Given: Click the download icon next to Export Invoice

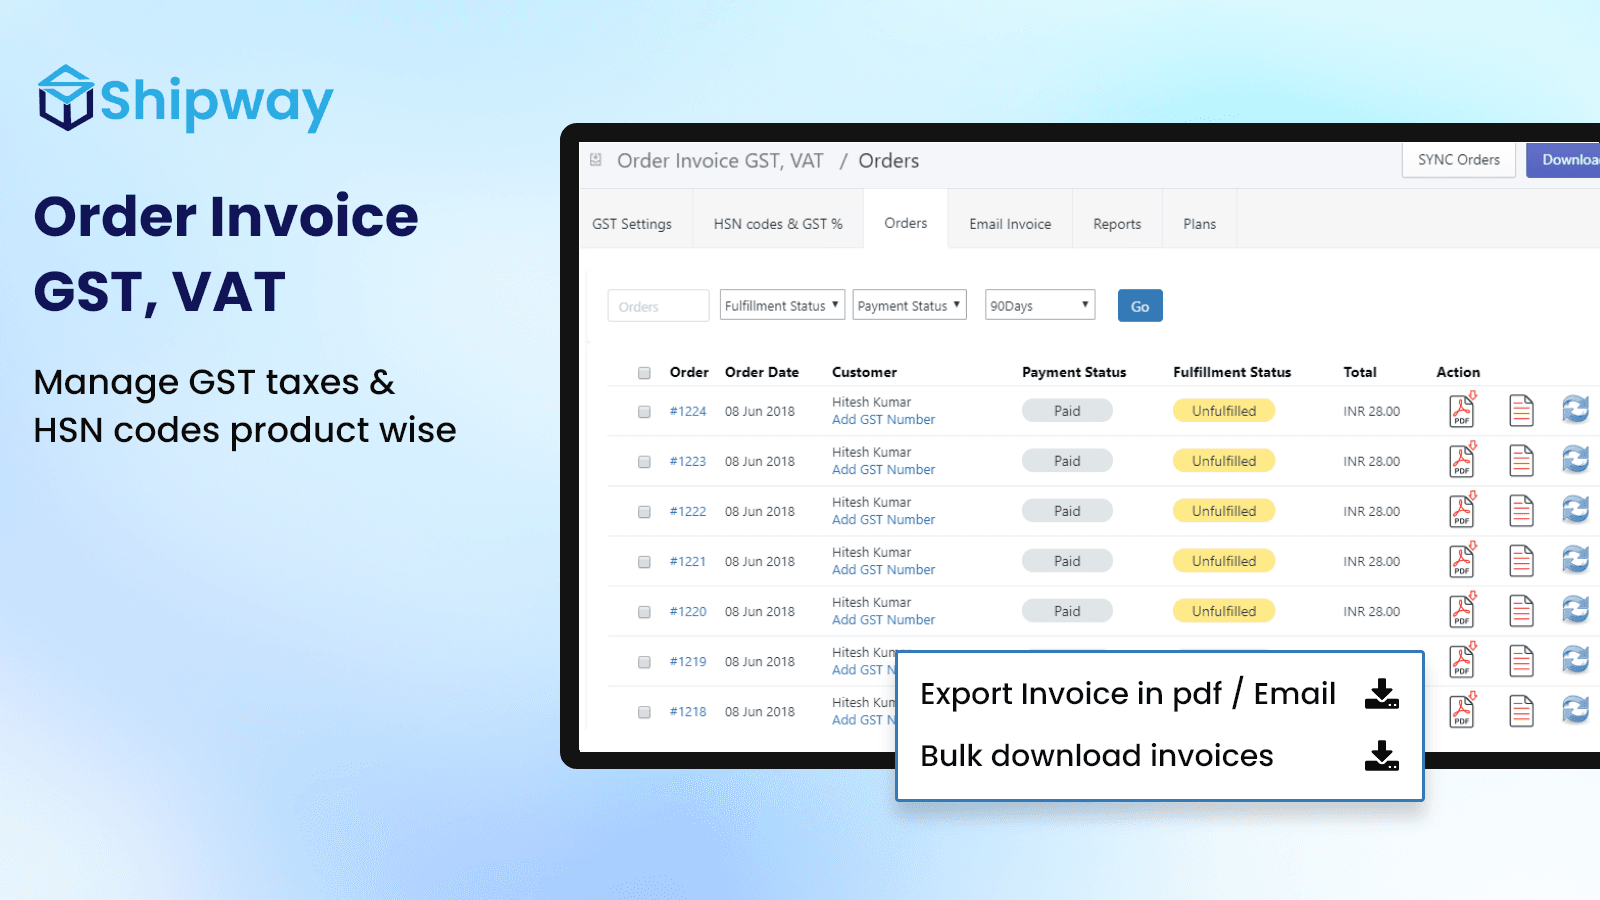Looking at the screenshot, I should pyautogui.click(x=1382, y=694).
